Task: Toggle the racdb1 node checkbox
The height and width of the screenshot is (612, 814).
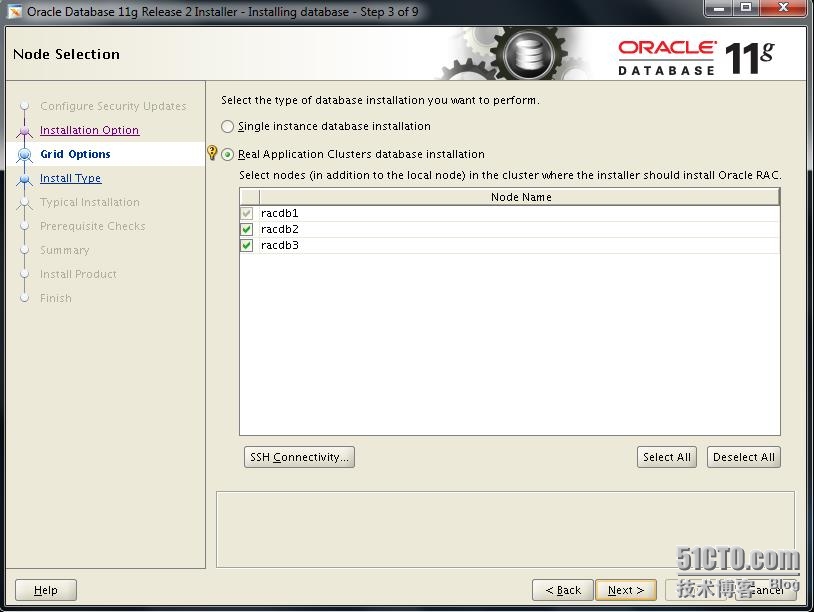Action: (247, 213)
